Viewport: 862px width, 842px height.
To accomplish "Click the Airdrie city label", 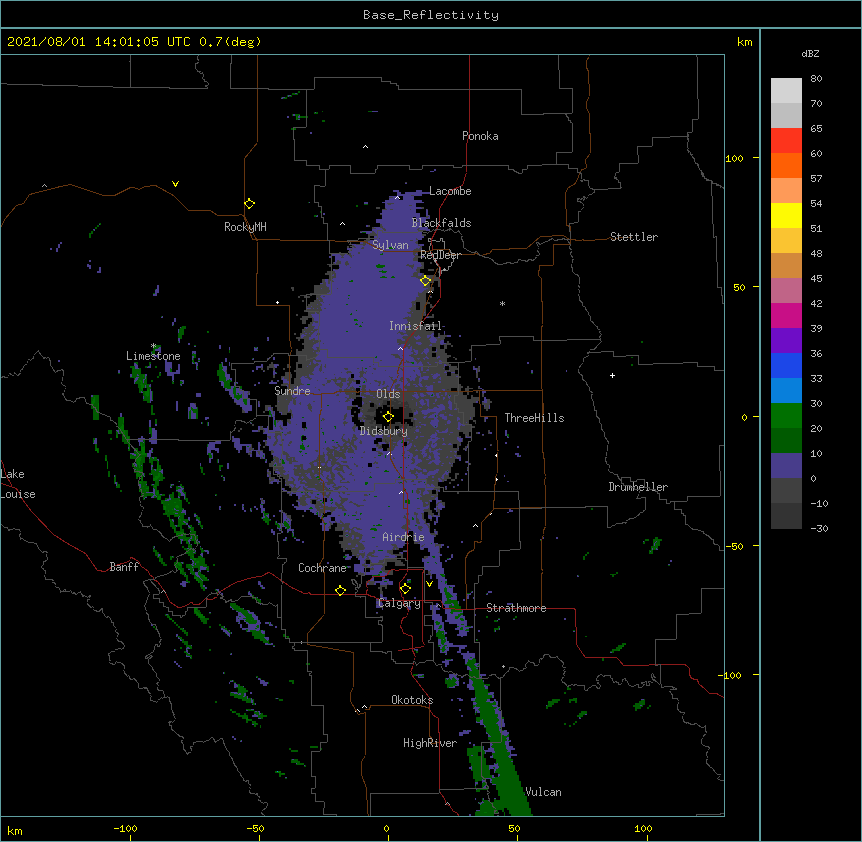I will [x=403, y=537].
